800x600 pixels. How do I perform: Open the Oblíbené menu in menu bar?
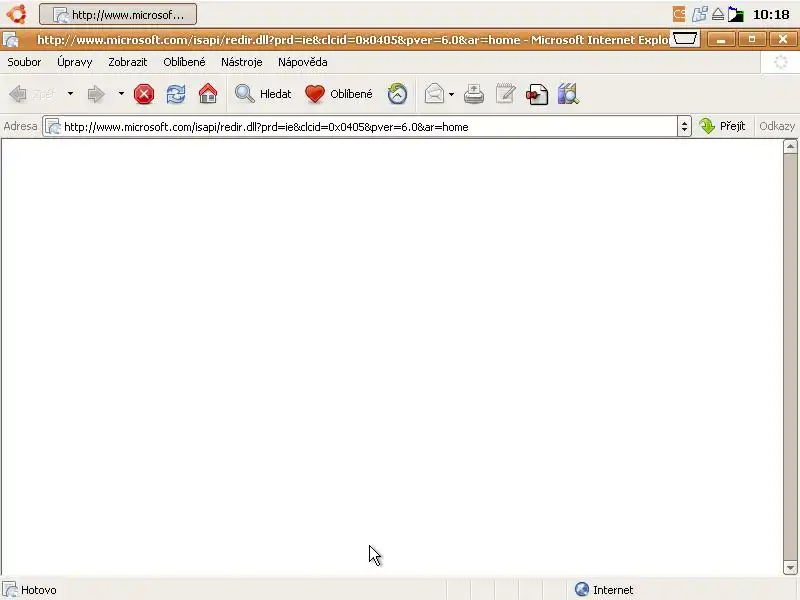point(184,62)
